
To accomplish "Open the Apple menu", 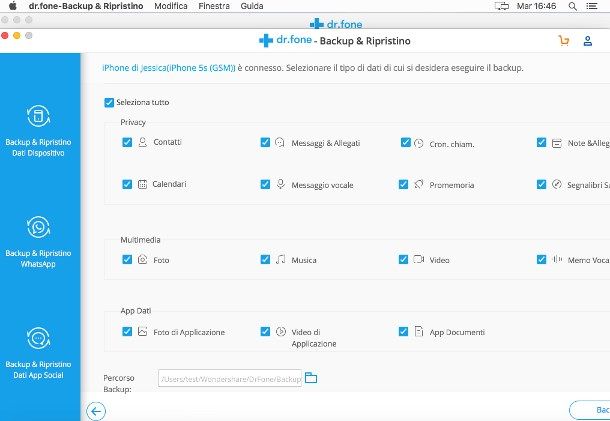I will coord(13,6).
